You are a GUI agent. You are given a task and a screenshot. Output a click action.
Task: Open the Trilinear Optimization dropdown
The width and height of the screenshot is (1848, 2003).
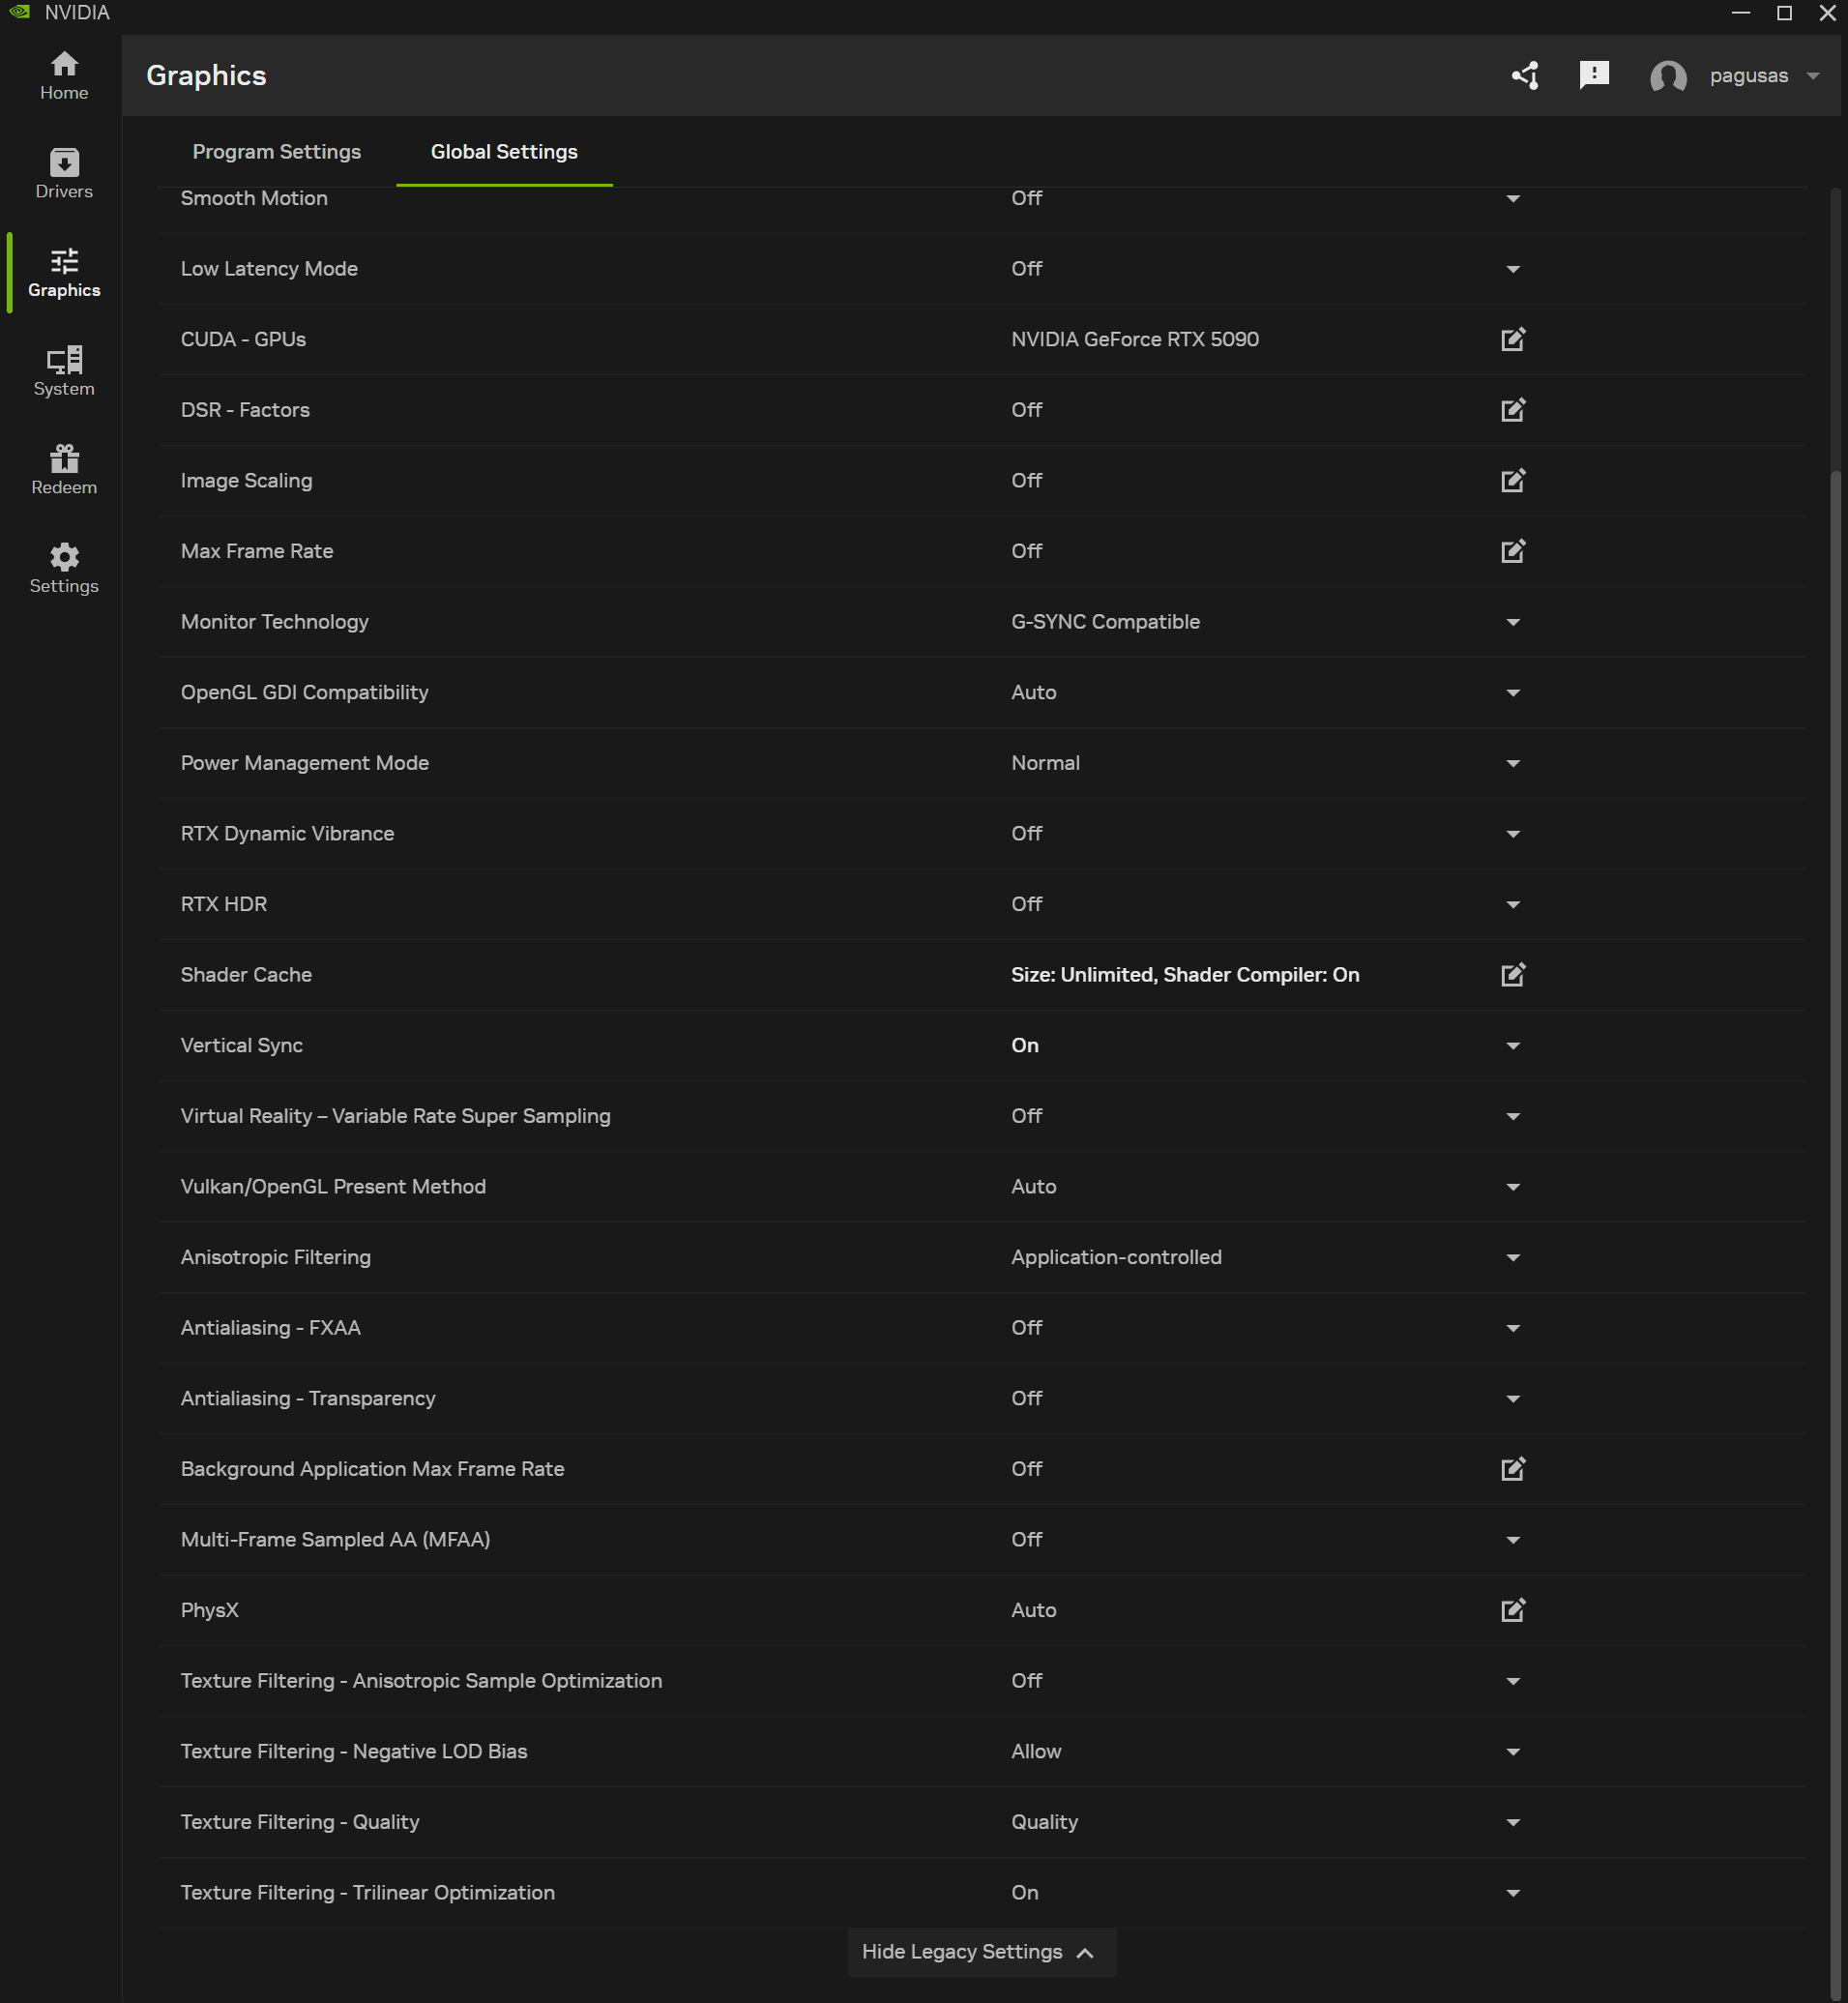click(x=1513, y=1893)
